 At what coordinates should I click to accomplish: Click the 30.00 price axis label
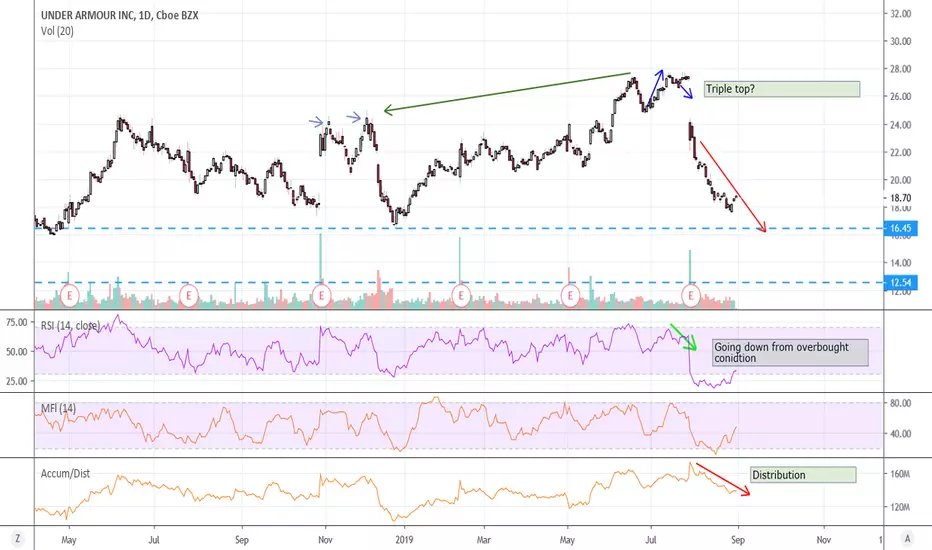pos(900,41)
